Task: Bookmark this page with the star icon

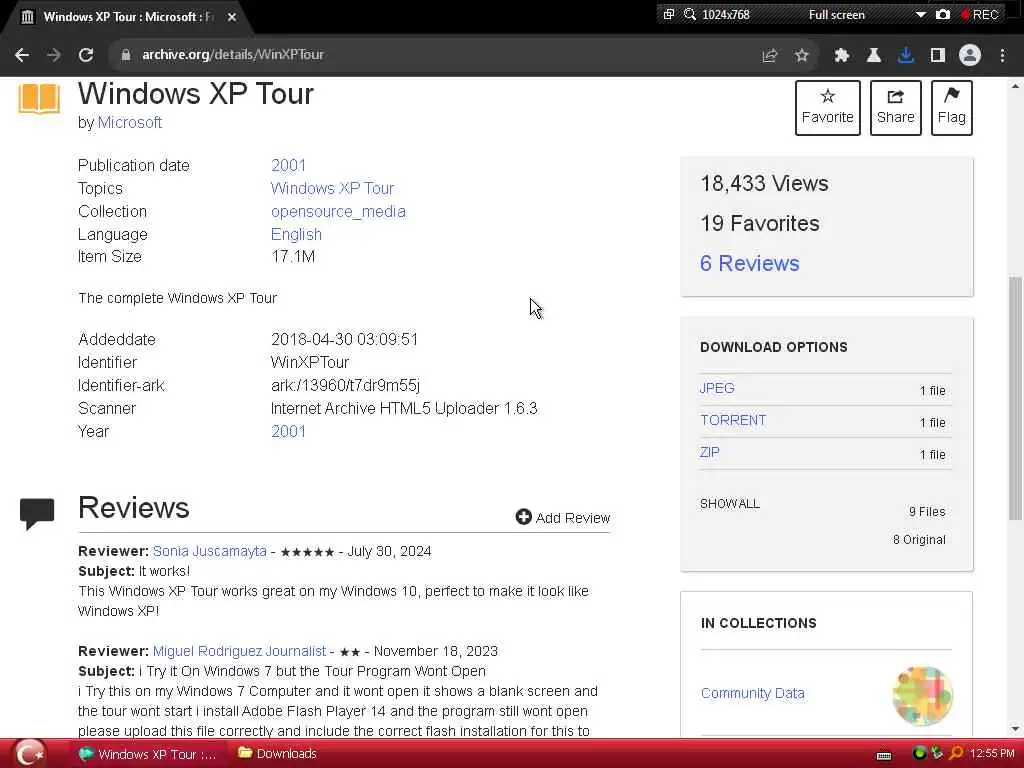Action: [802, 56]
